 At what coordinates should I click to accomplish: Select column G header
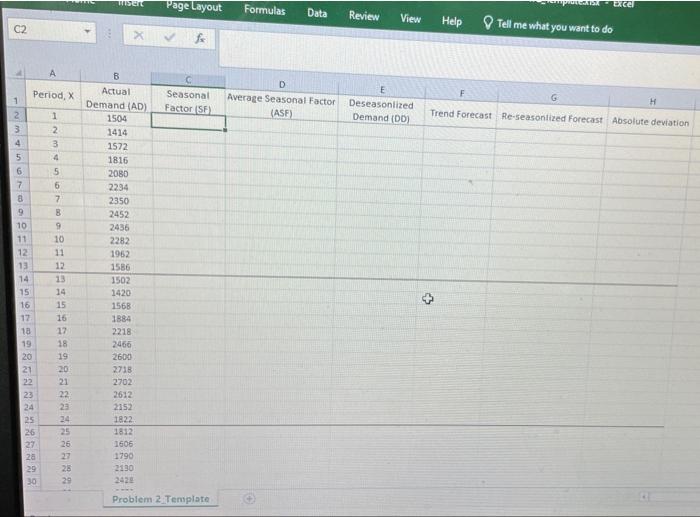(x=554, y=97)
